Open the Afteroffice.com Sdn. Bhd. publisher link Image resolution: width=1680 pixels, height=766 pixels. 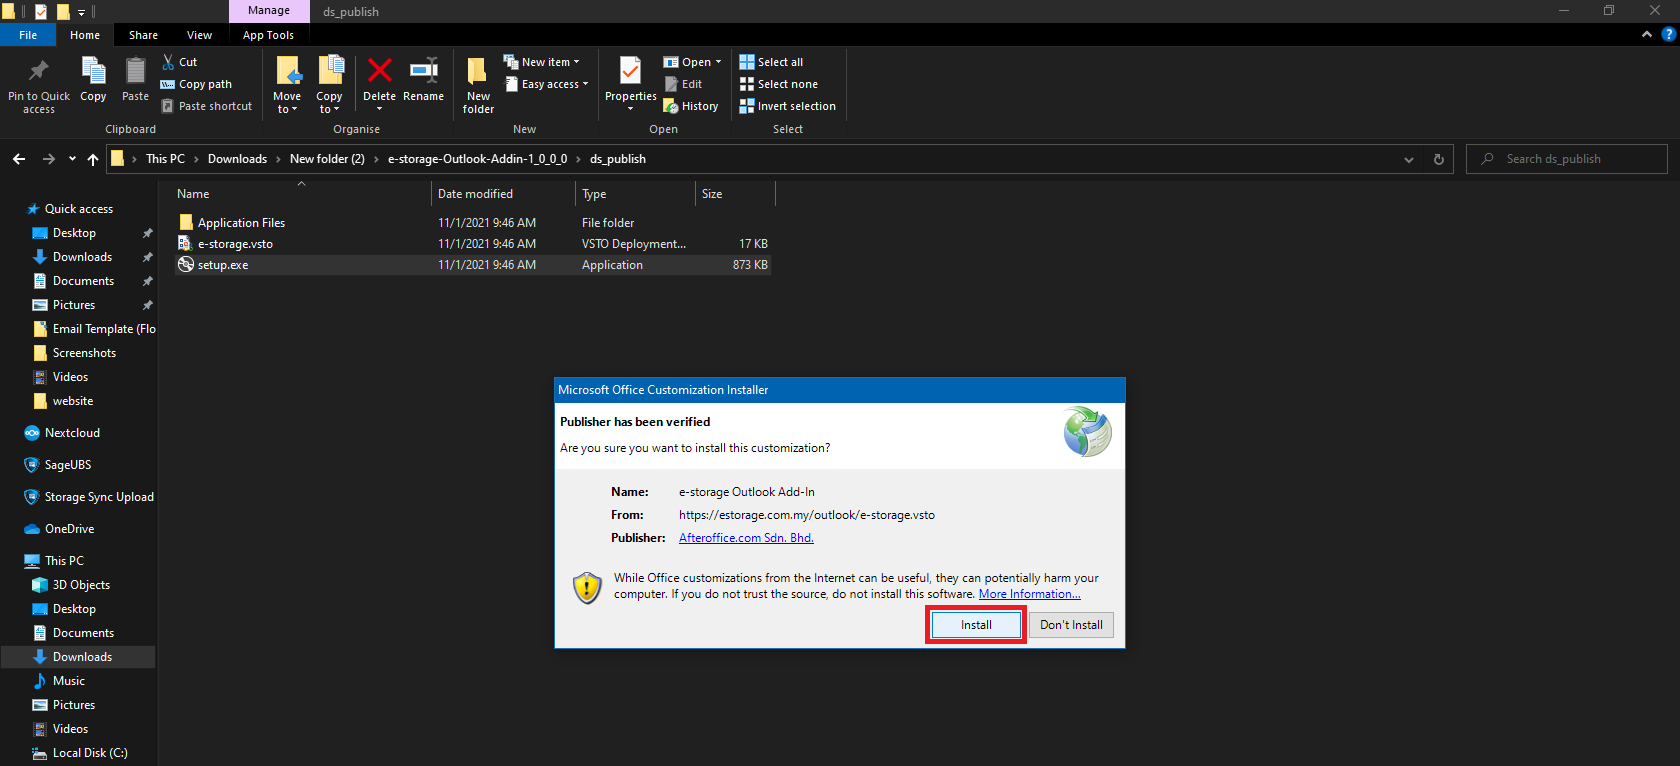[746, 538]
